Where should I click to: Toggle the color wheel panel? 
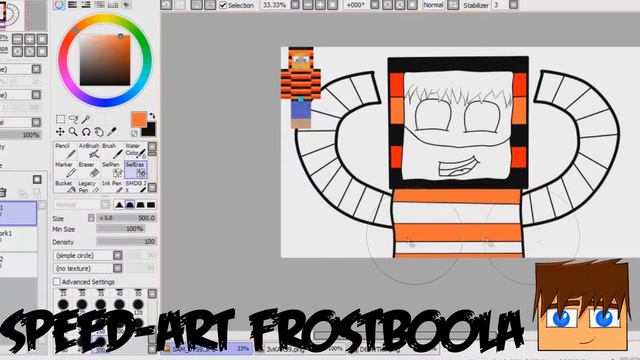click(x=59, y=5)
